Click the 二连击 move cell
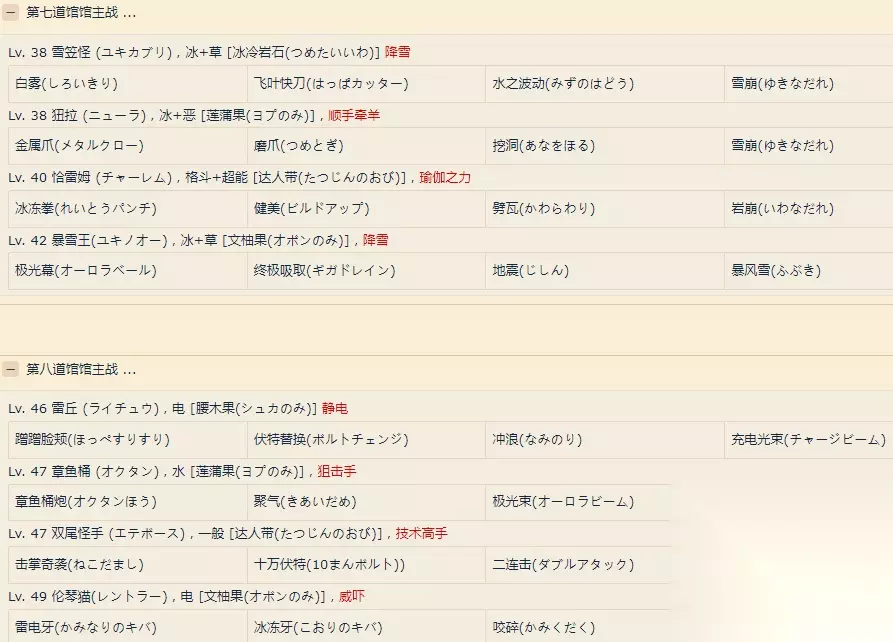Image resolution: width=893 pixels, height=642 pixels. (578, 565)
